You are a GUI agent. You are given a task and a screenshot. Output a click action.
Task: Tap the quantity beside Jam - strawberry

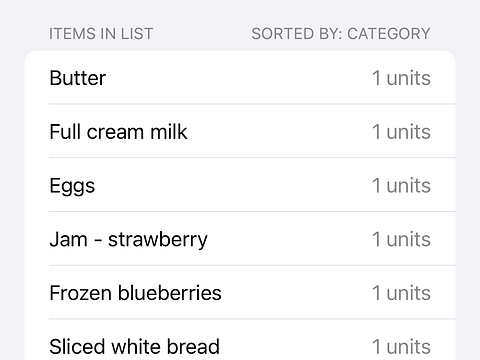[401, 239]
